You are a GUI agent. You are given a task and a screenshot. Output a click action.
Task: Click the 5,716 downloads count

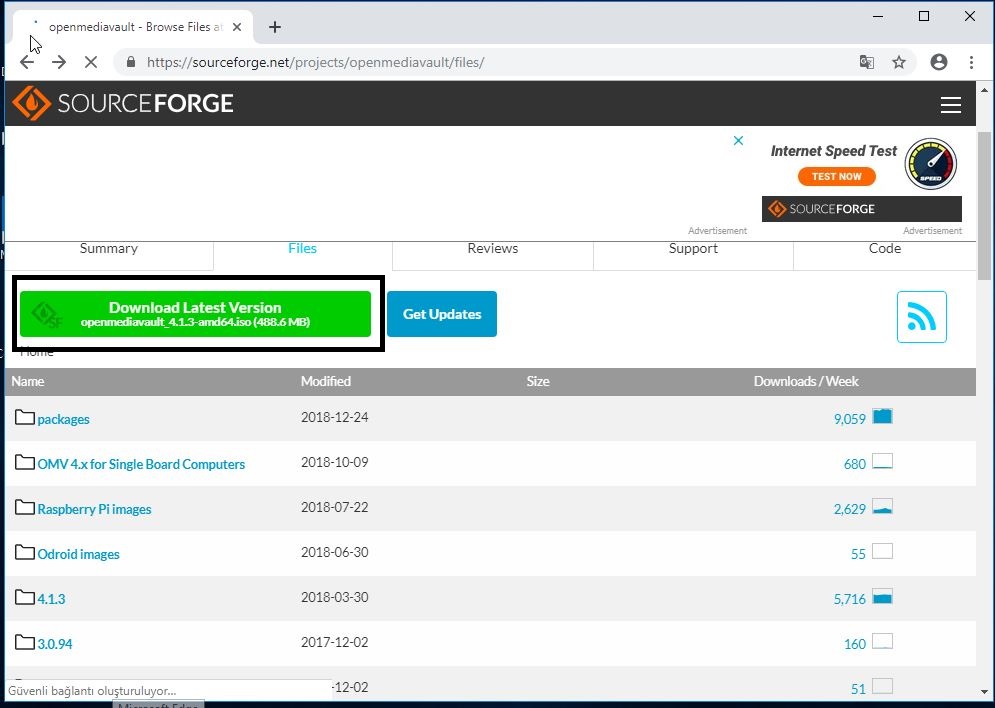coord(850,600)
